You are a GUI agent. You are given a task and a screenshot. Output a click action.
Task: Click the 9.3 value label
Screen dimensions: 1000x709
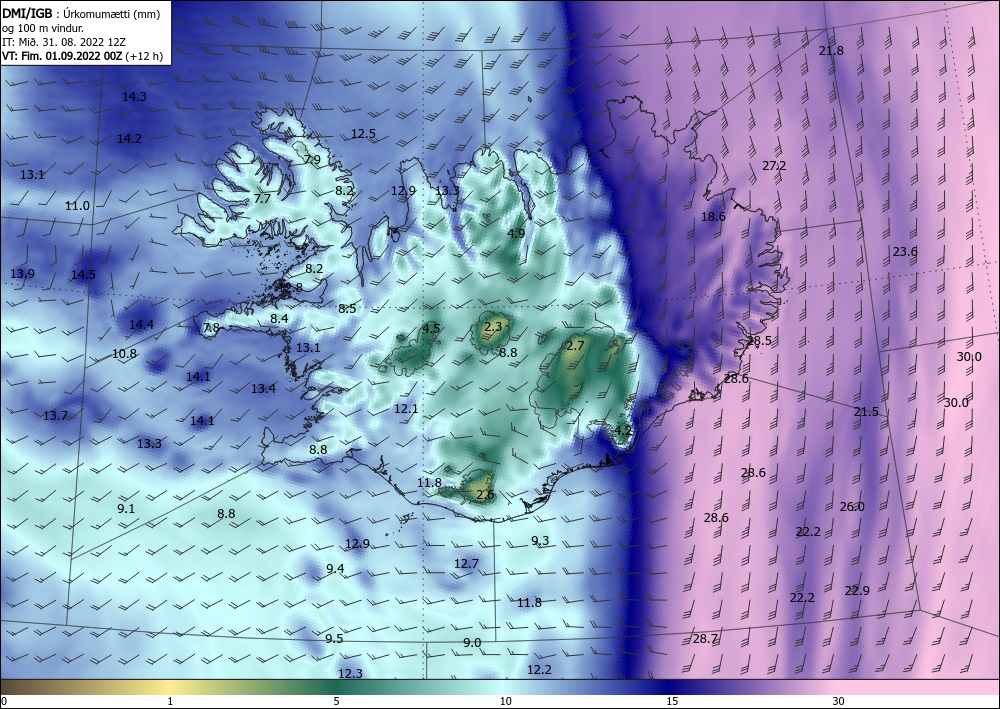point(540,541)
